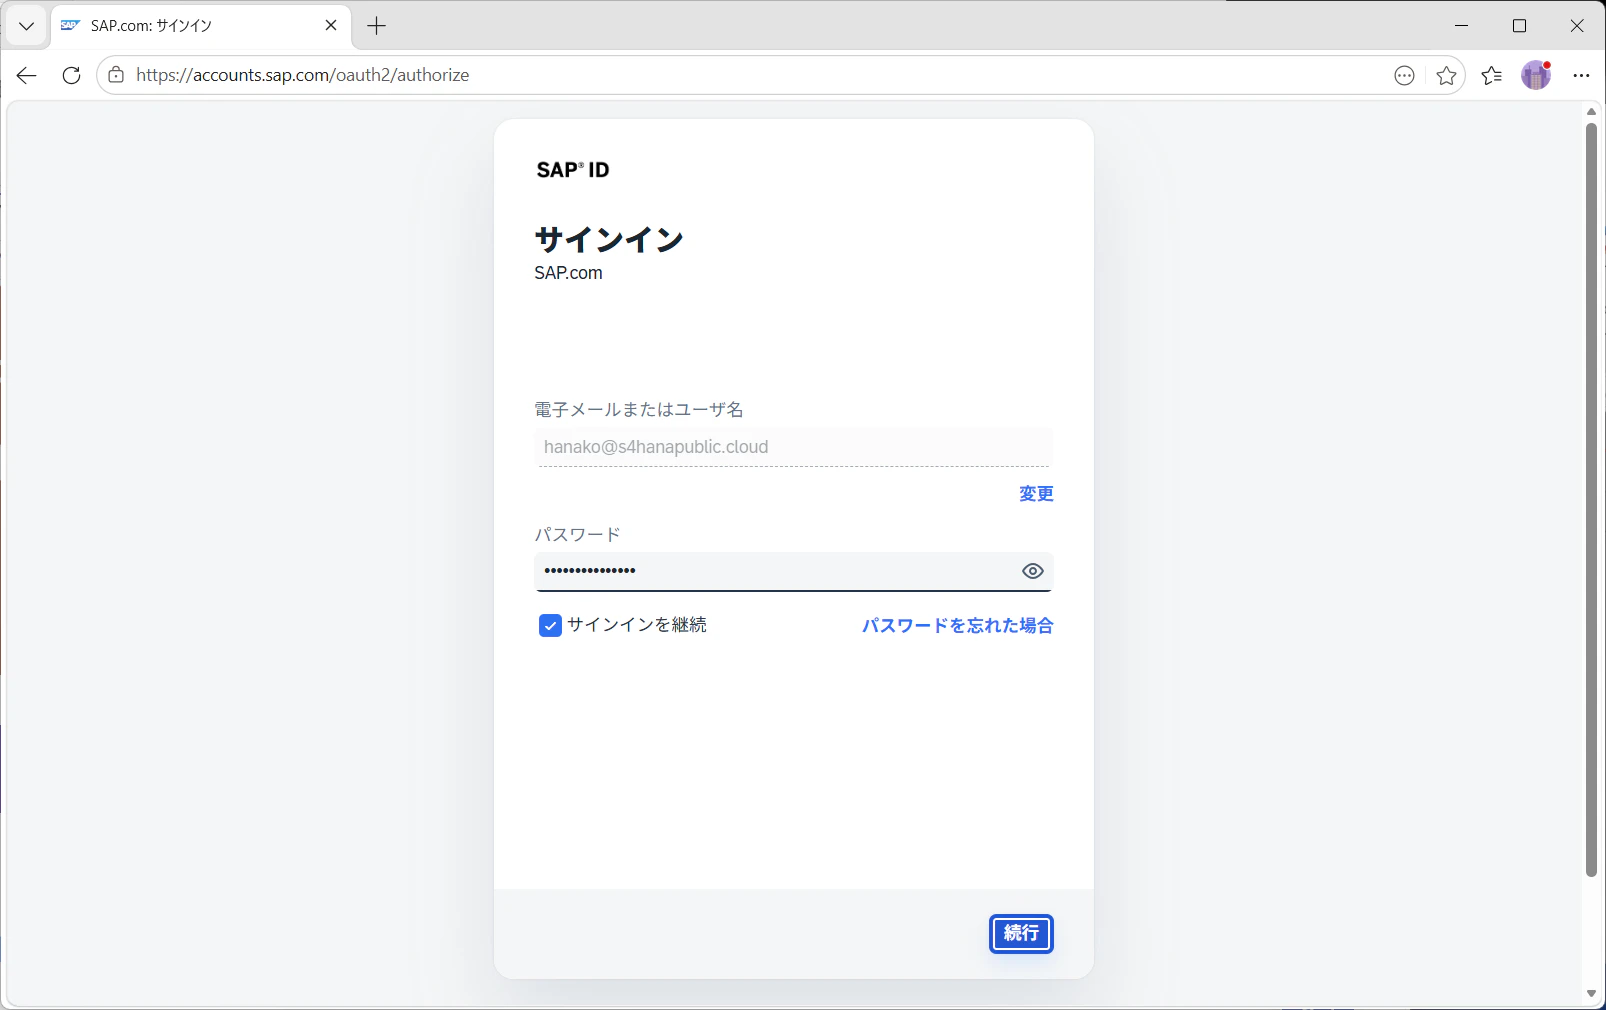Click the サインイン heading text
1606x1010 pixels.
pyautogui.click(x=609, y=240)
